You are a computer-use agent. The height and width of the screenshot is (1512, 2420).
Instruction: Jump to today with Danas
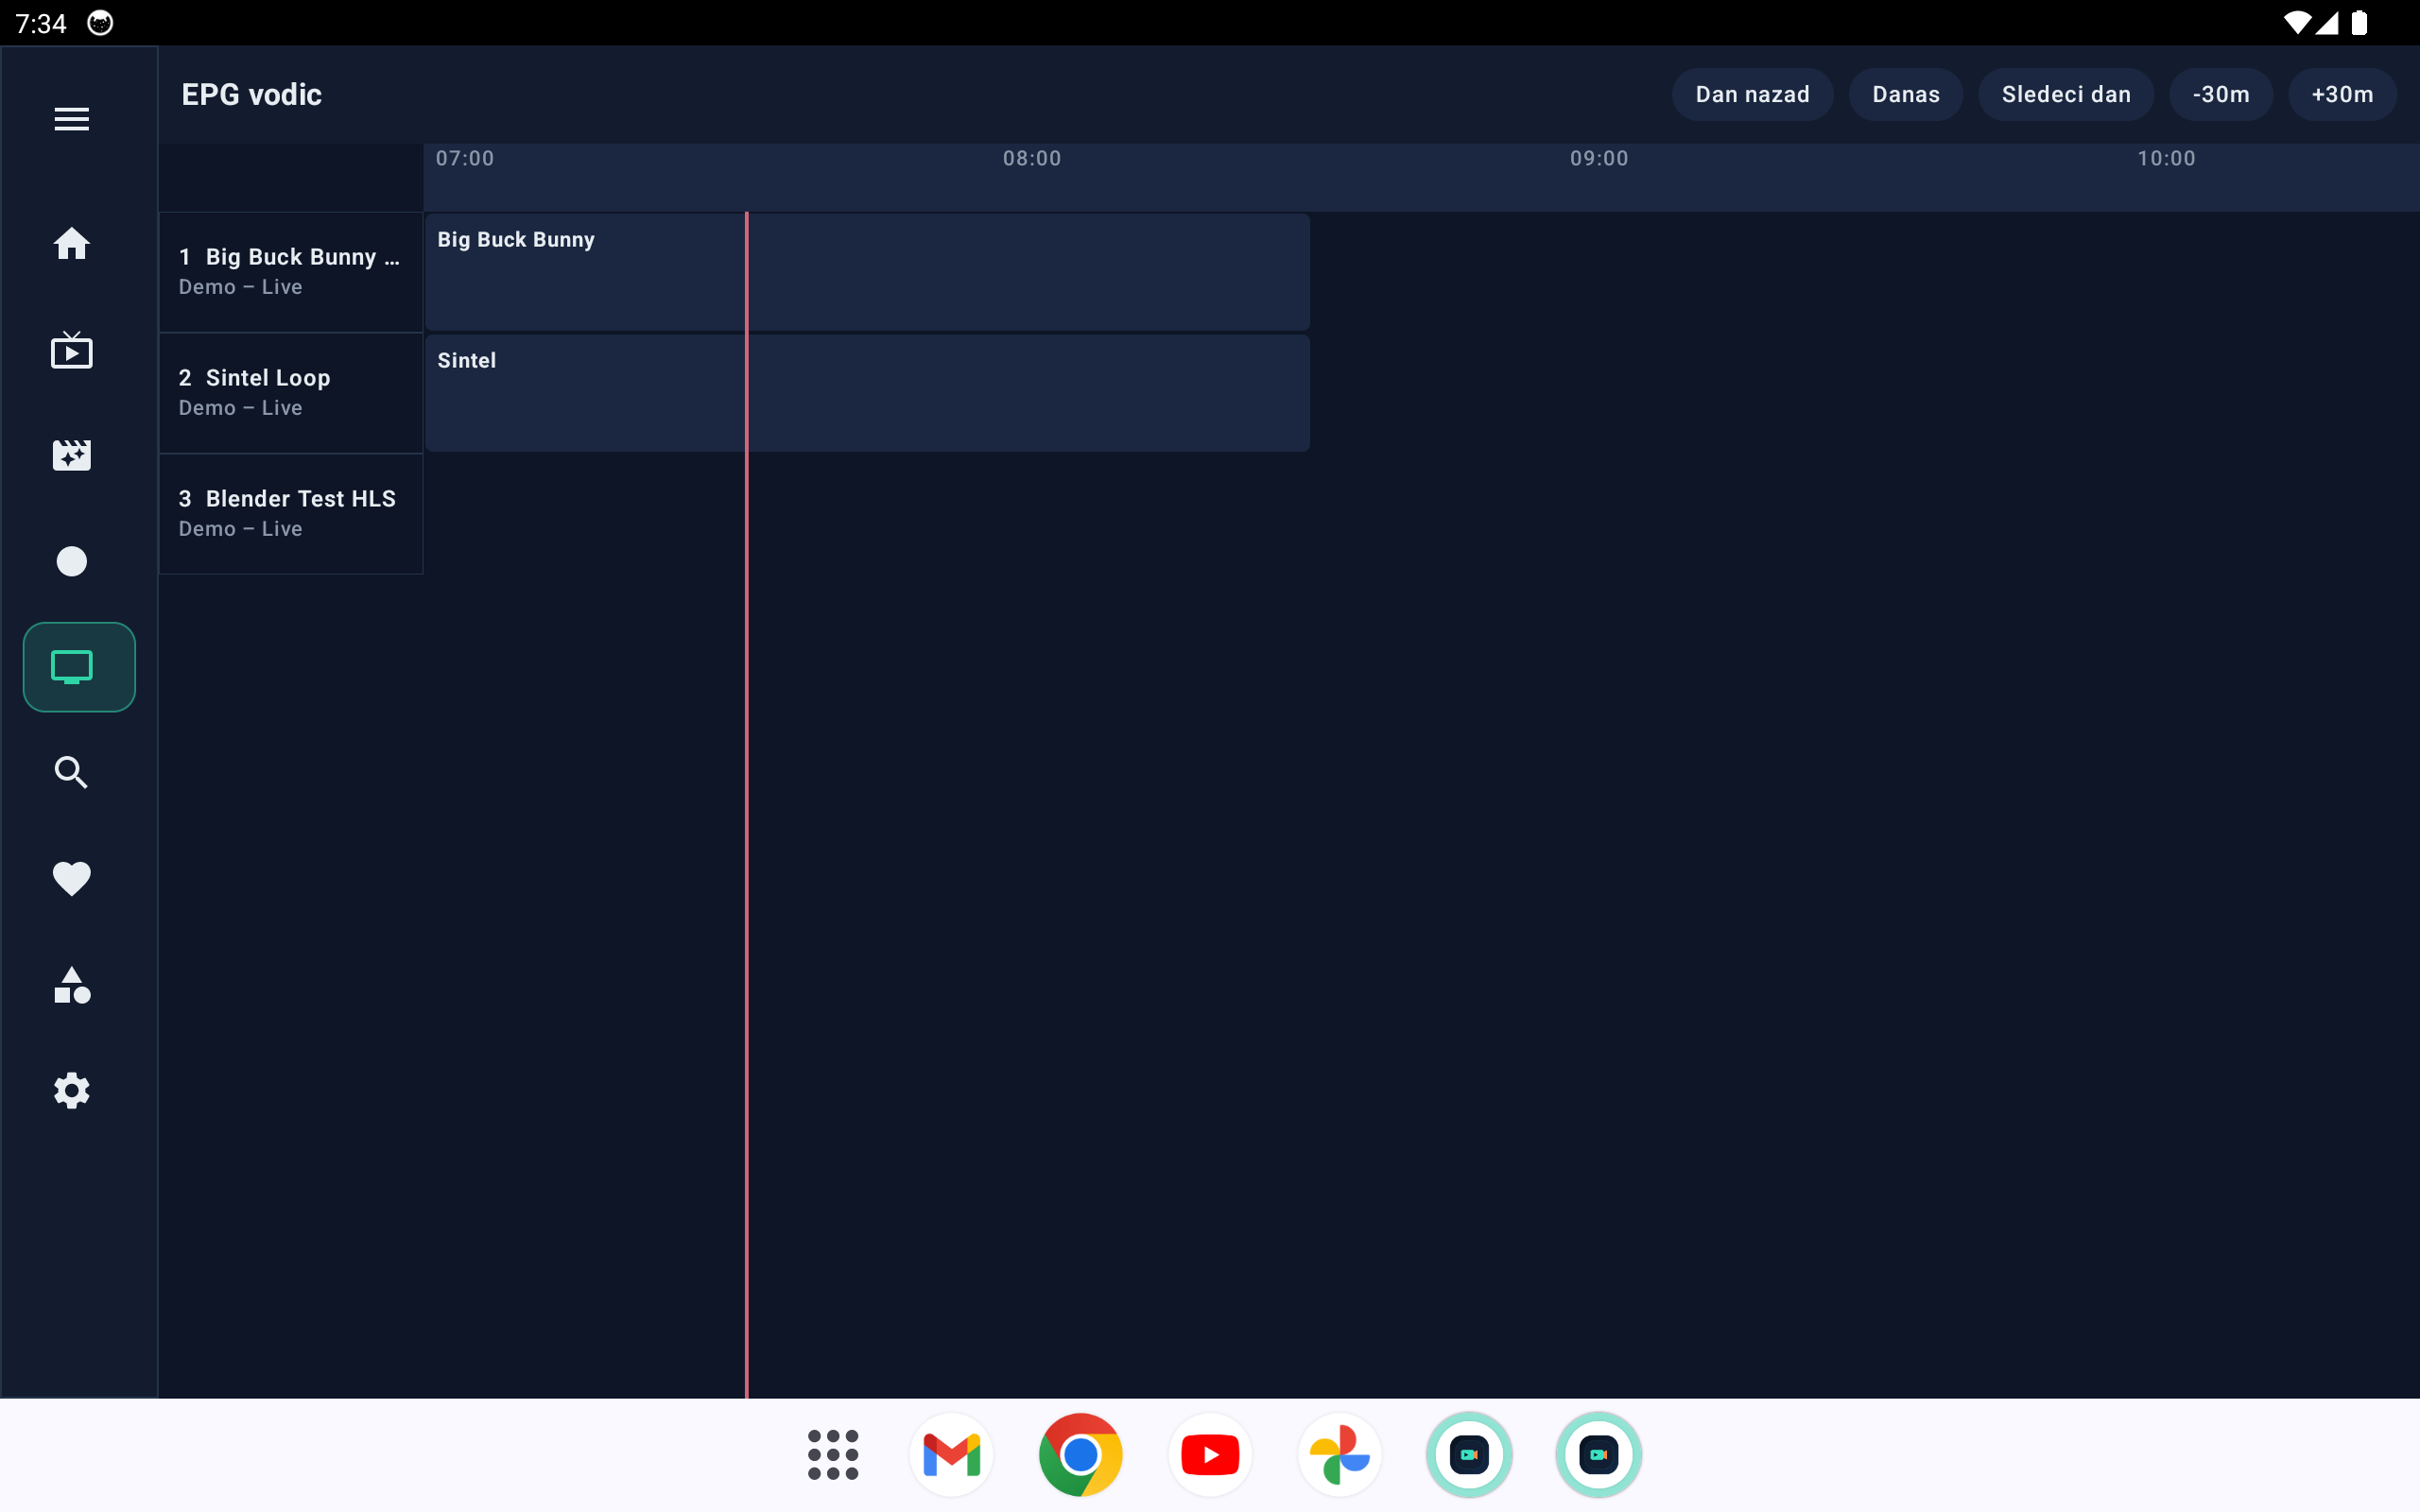tap(1905, 94)
